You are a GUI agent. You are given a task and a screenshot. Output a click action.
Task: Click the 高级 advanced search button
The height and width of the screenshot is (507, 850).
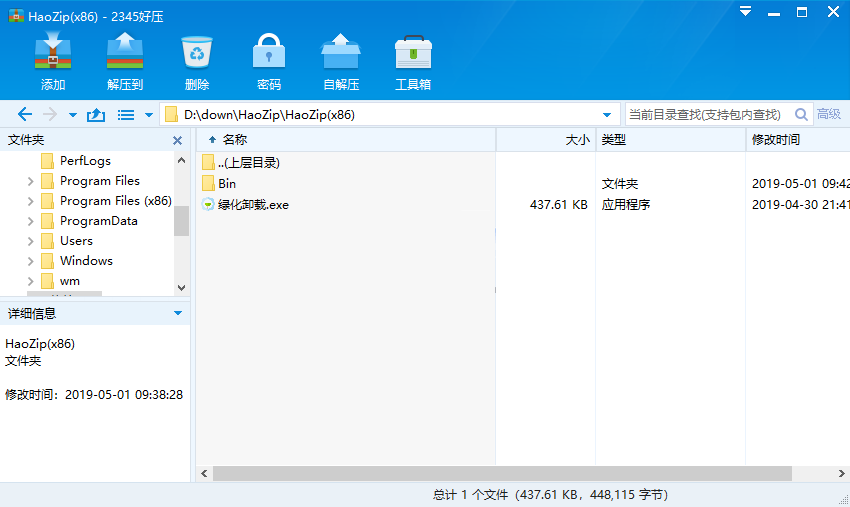829,115
